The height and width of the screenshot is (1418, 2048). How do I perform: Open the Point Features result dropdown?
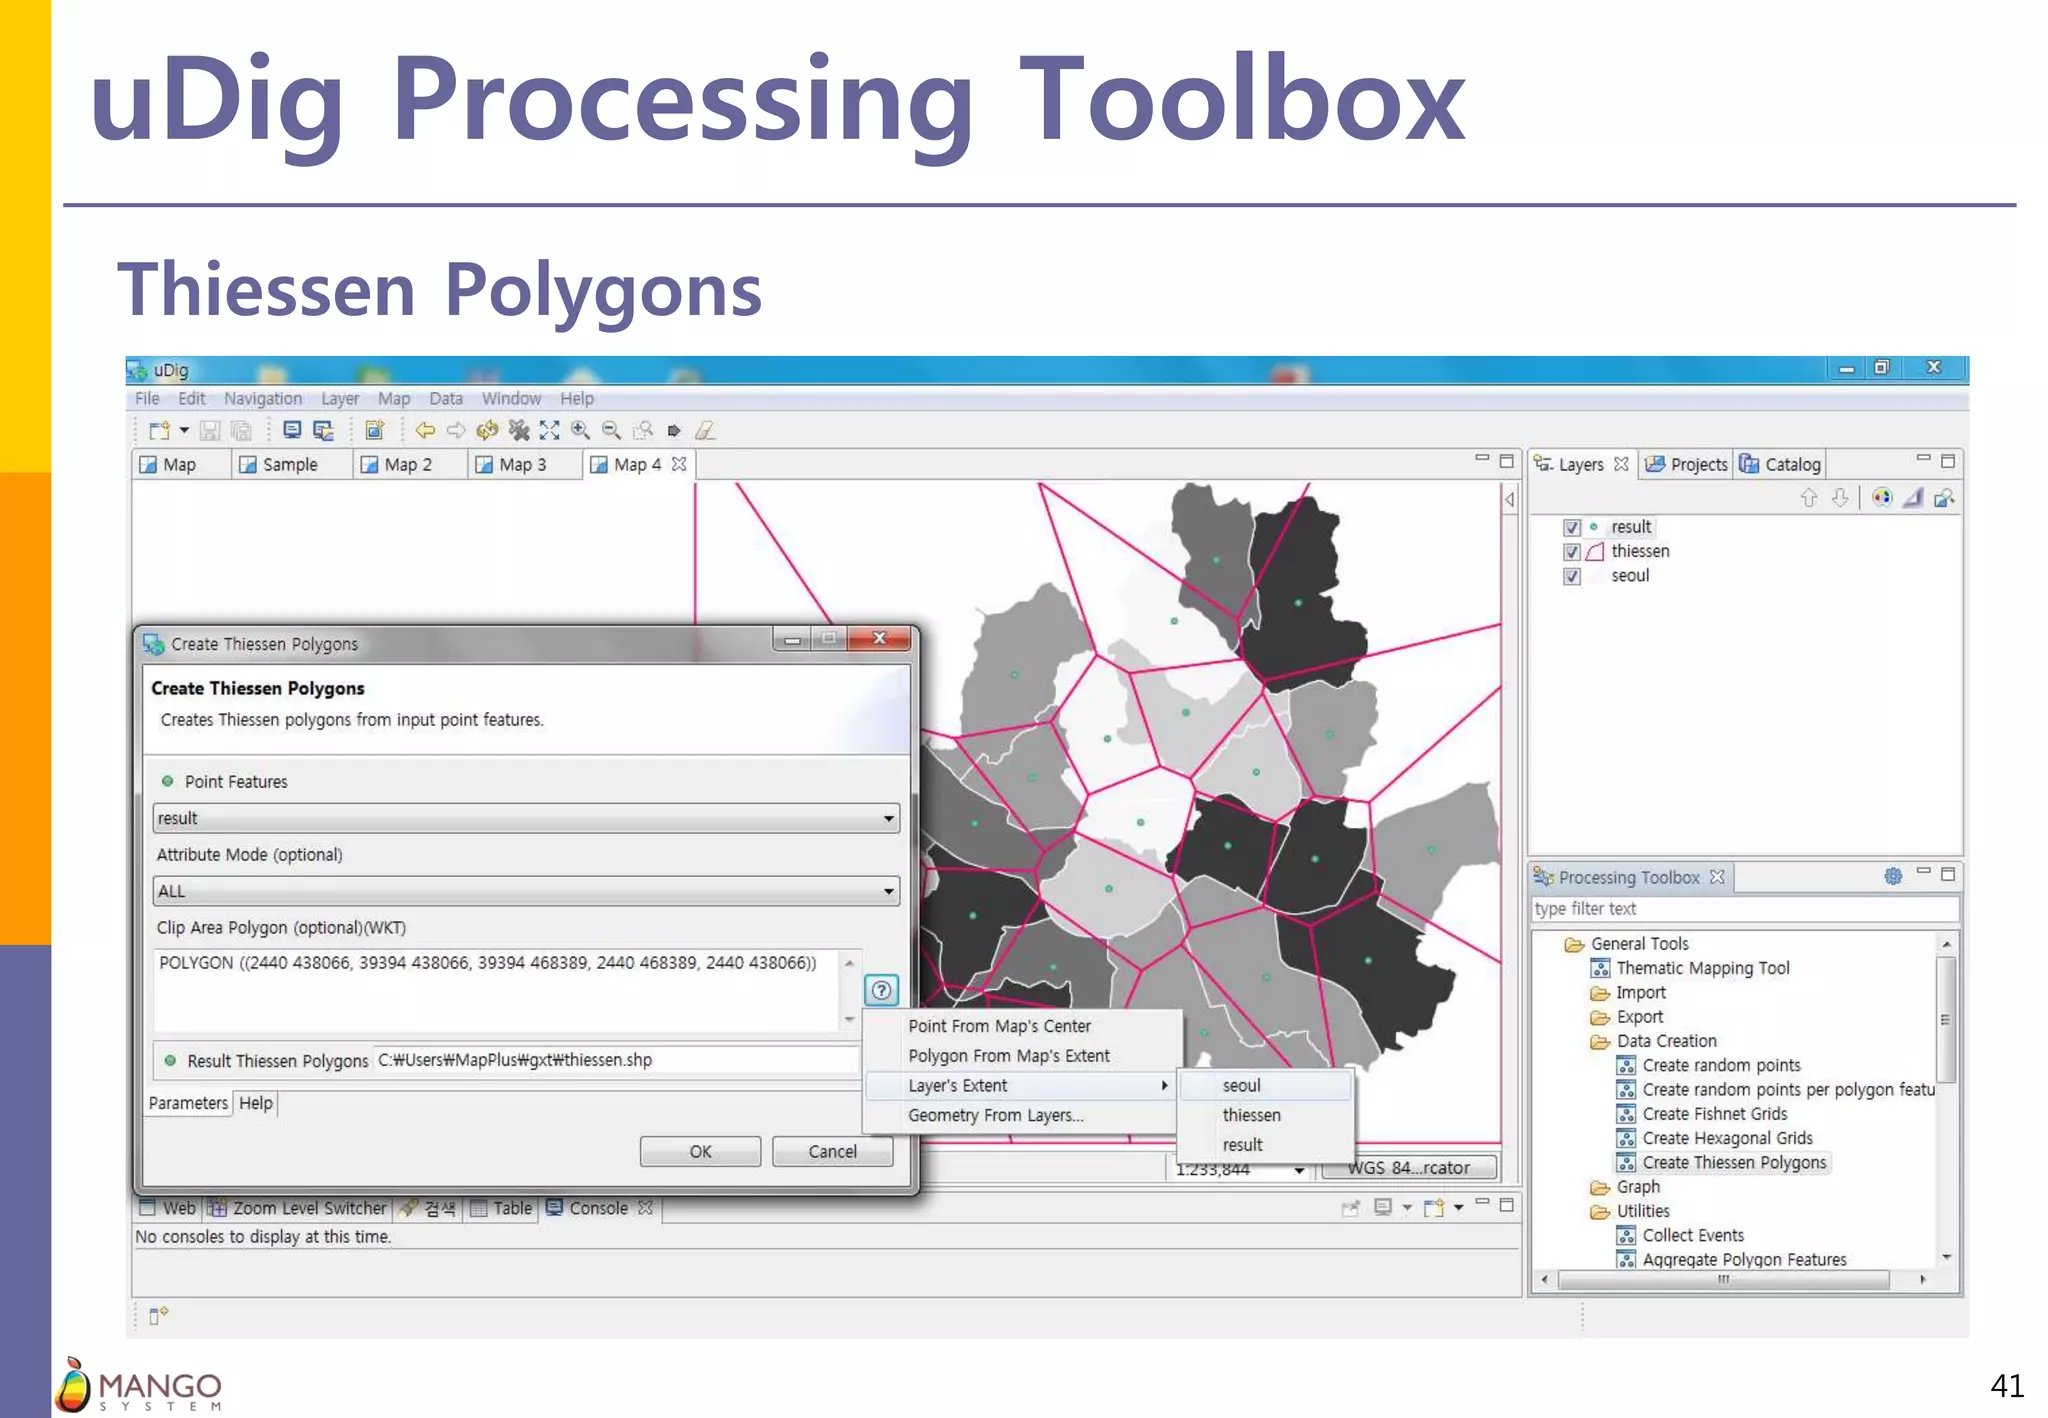[526, 818]
